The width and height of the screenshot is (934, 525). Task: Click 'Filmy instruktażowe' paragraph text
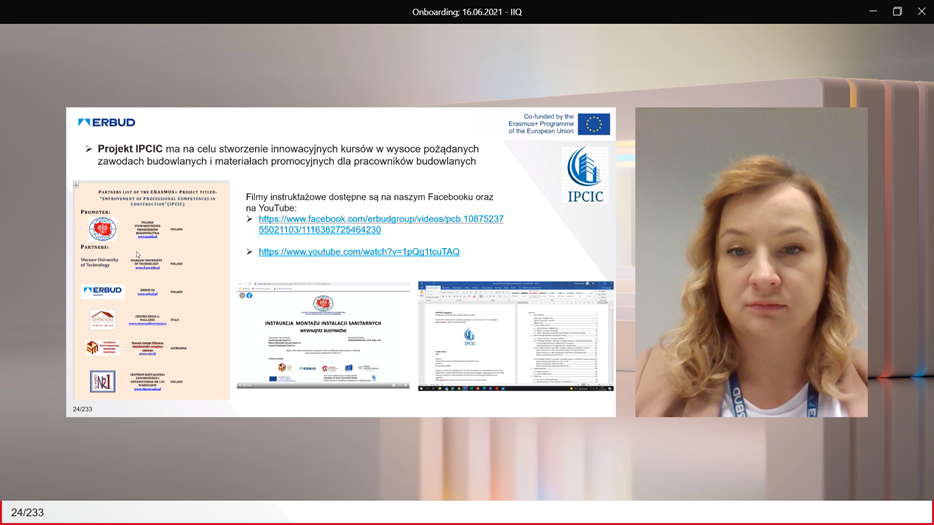coord(369,202)
